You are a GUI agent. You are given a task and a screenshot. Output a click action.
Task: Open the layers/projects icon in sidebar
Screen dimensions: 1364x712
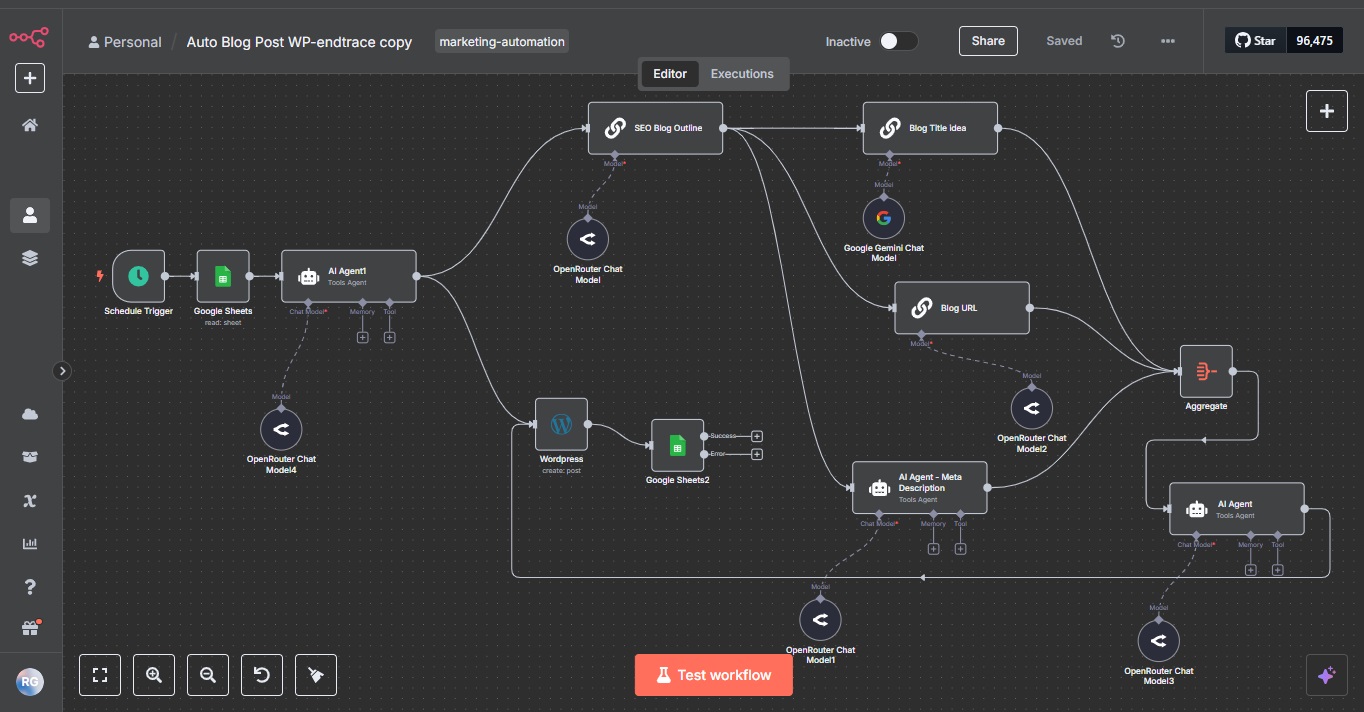pyautogui.click(x=30, y=258)
